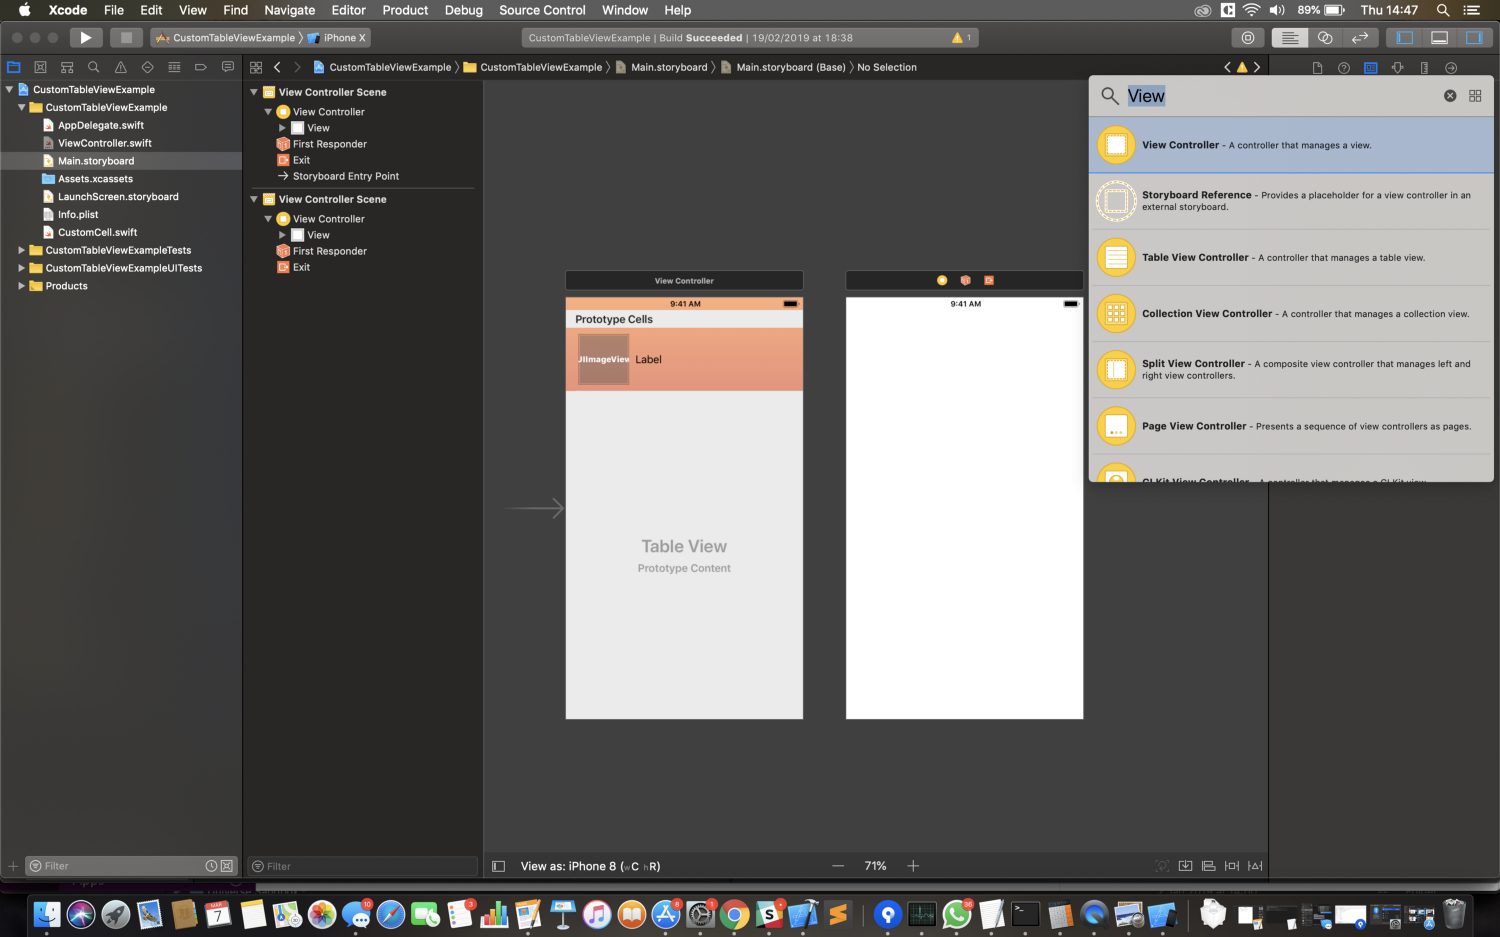Show the Project navigator
1500x937 pixels.
pos(14,67)
